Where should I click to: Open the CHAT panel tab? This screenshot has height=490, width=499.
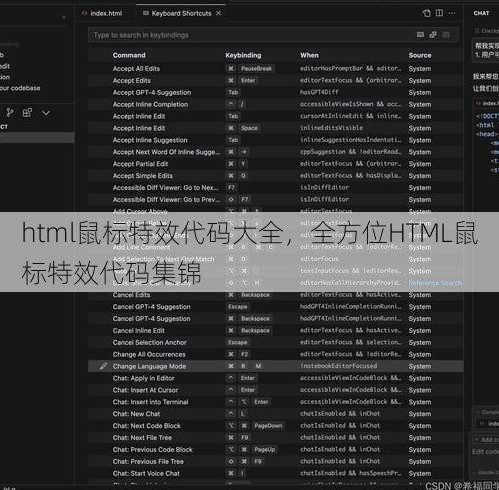click(x=481, y=13)
